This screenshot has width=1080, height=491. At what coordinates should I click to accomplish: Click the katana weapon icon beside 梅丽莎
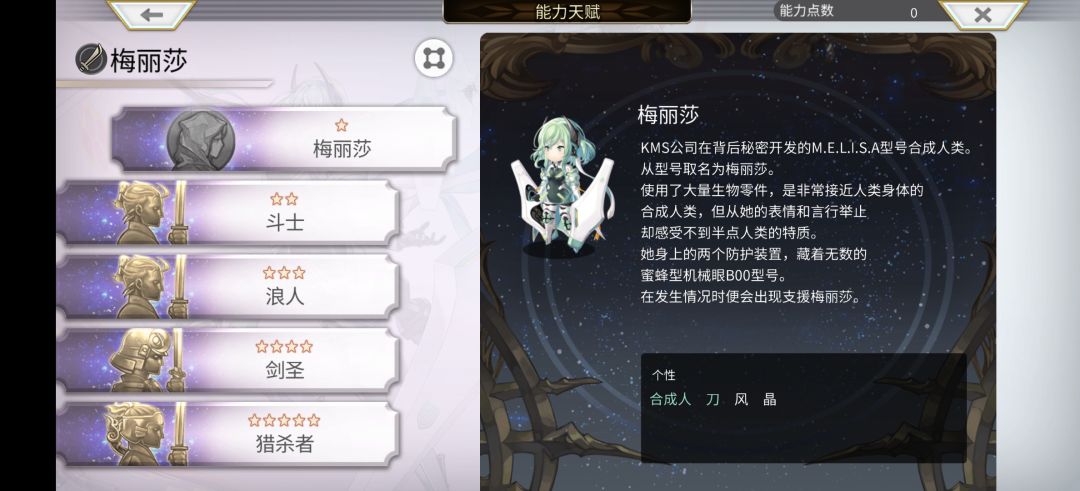[91, 59]
